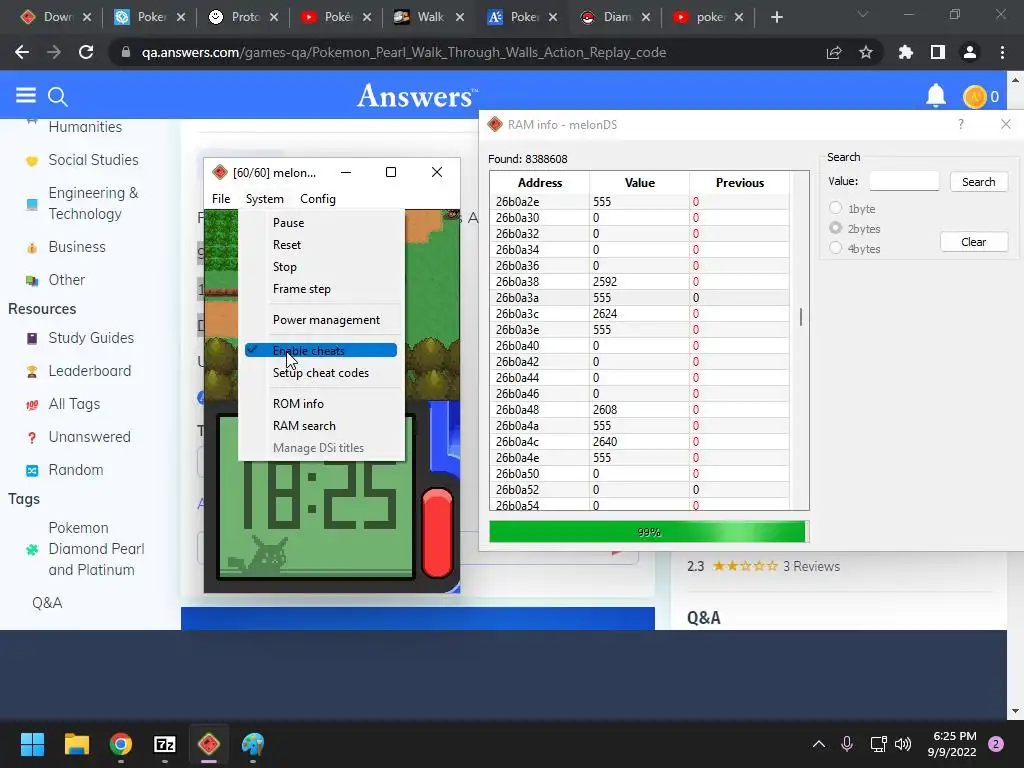Select the row with address 26b0a38

(x=639, y=281)
